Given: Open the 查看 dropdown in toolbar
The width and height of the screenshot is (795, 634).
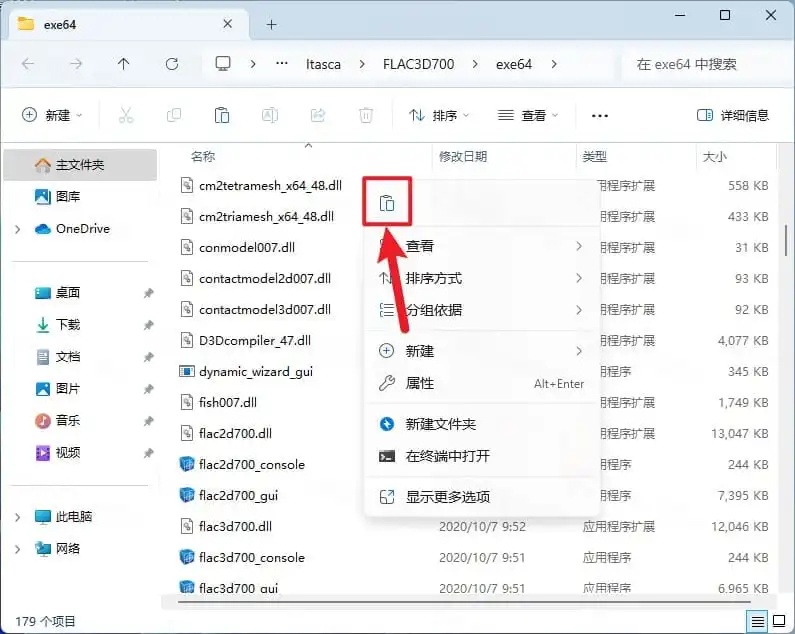Looking at the screenshot, I should [528, 116].
